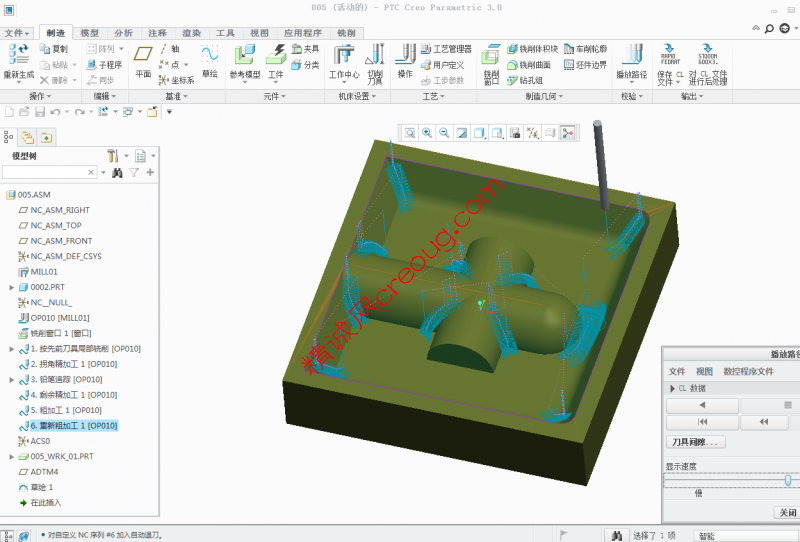
Task: Expand the 005_WRK_01.PRT tree node
Action: [11, 457]
